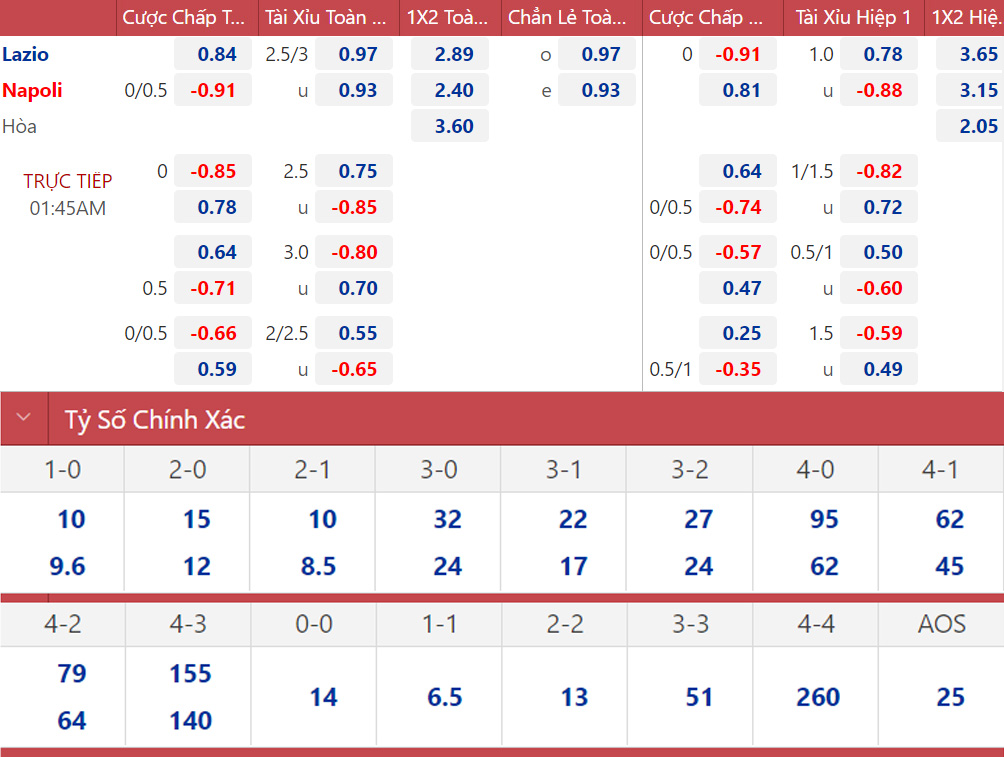Pick full-time 1X2 Lazio win odds 2.89
Viewport: 1004px width, 757px height.
click(450, 55)
